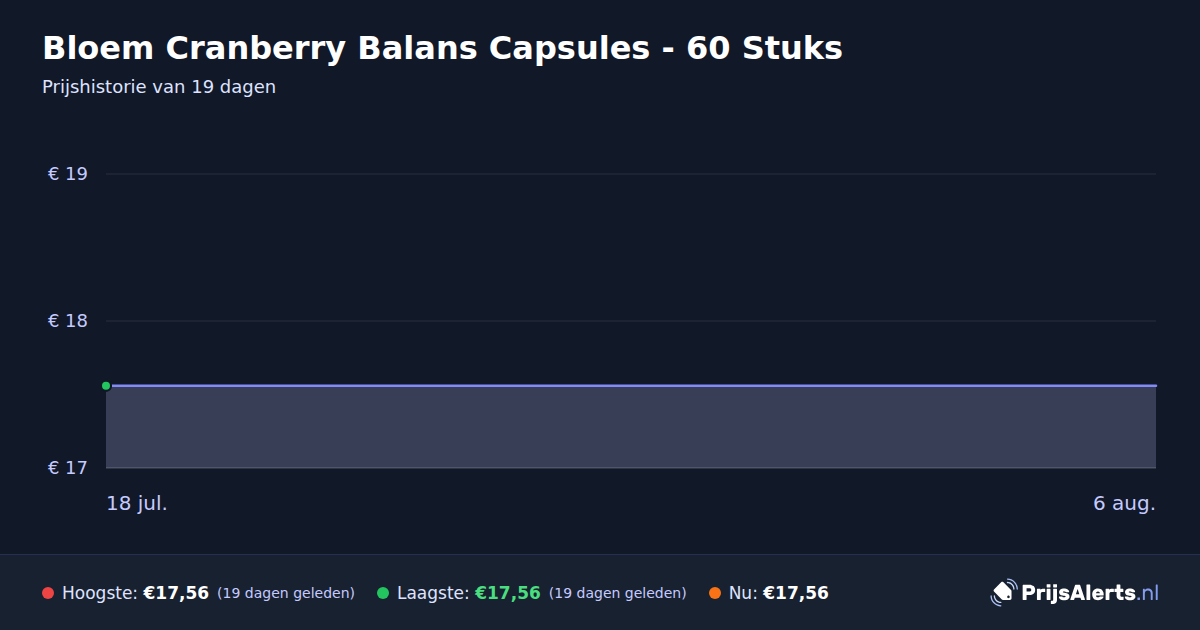Click the 19 dagen geleden note after Laagste
Viewport: 1200px width, 630px height.
click(x=618, y=593)
